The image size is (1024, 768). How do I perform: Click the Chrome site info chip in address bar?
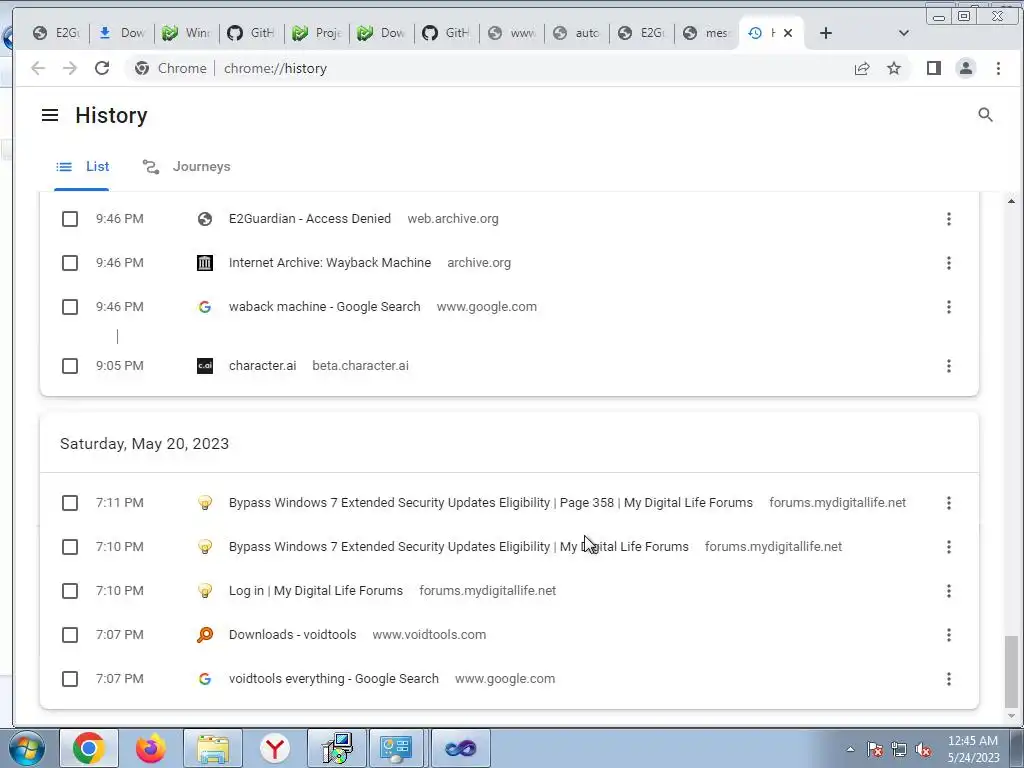(171, 68)
